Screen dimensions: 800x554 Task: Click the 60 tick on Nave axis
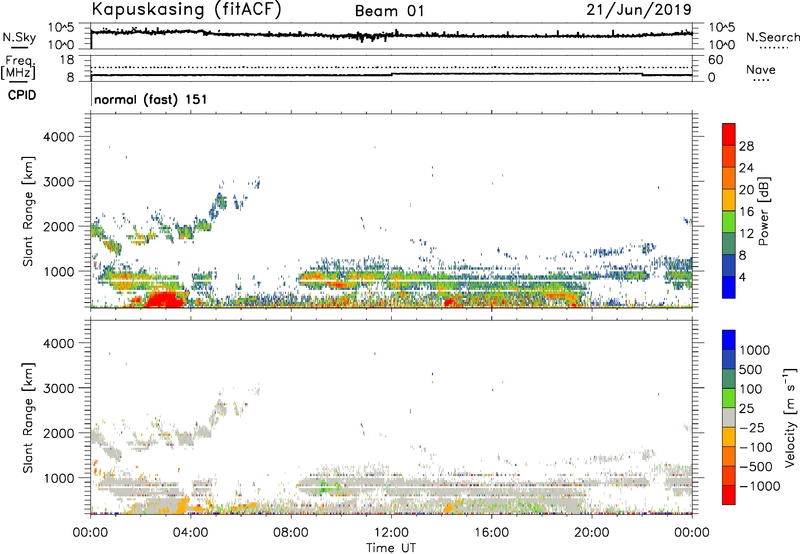point(715,60)
